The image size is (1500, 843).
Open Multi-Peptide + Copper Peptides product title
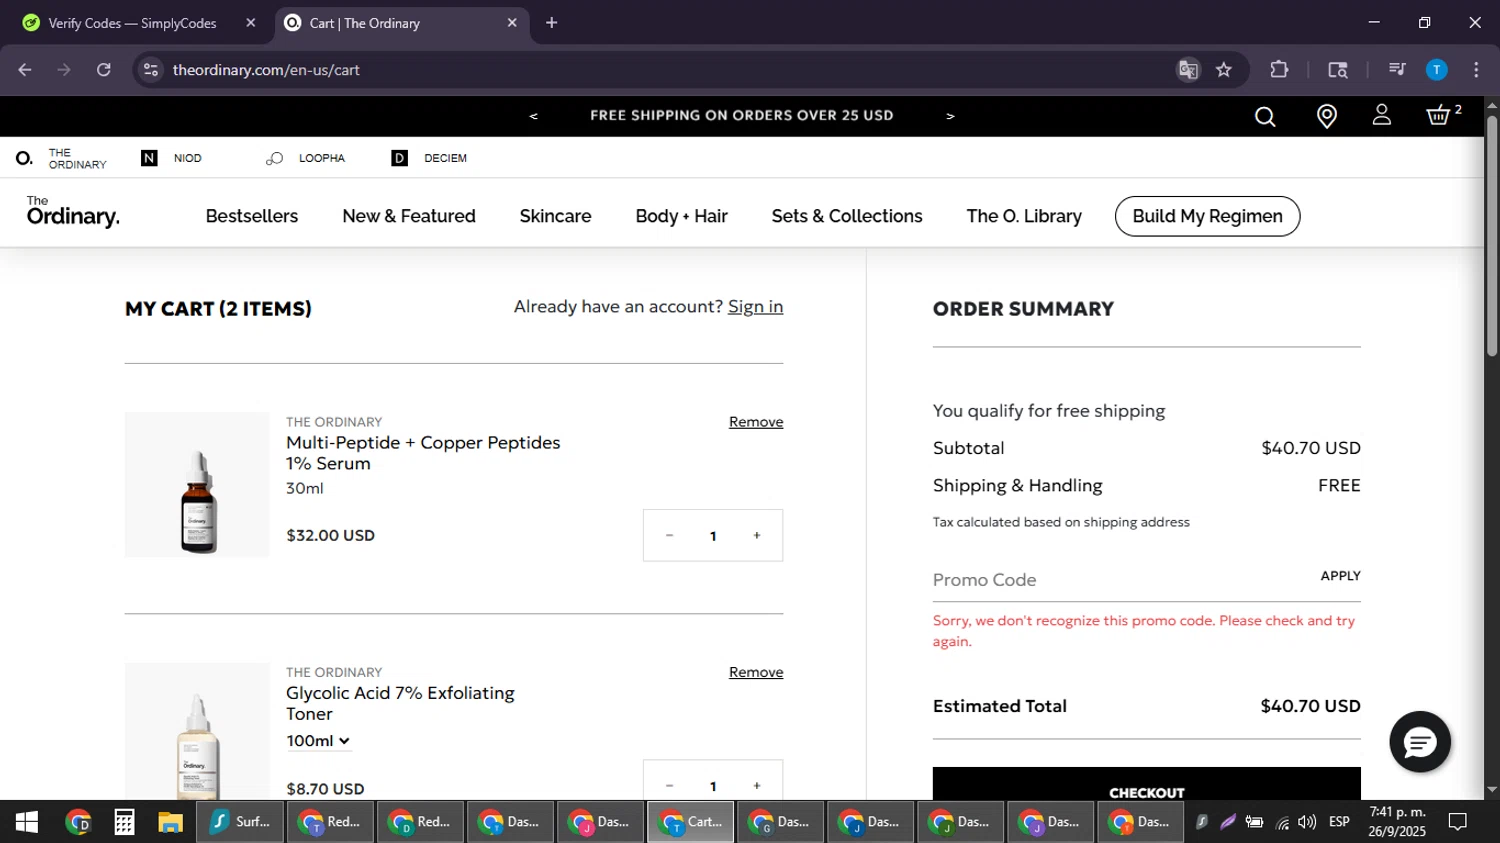pos(423,453)
